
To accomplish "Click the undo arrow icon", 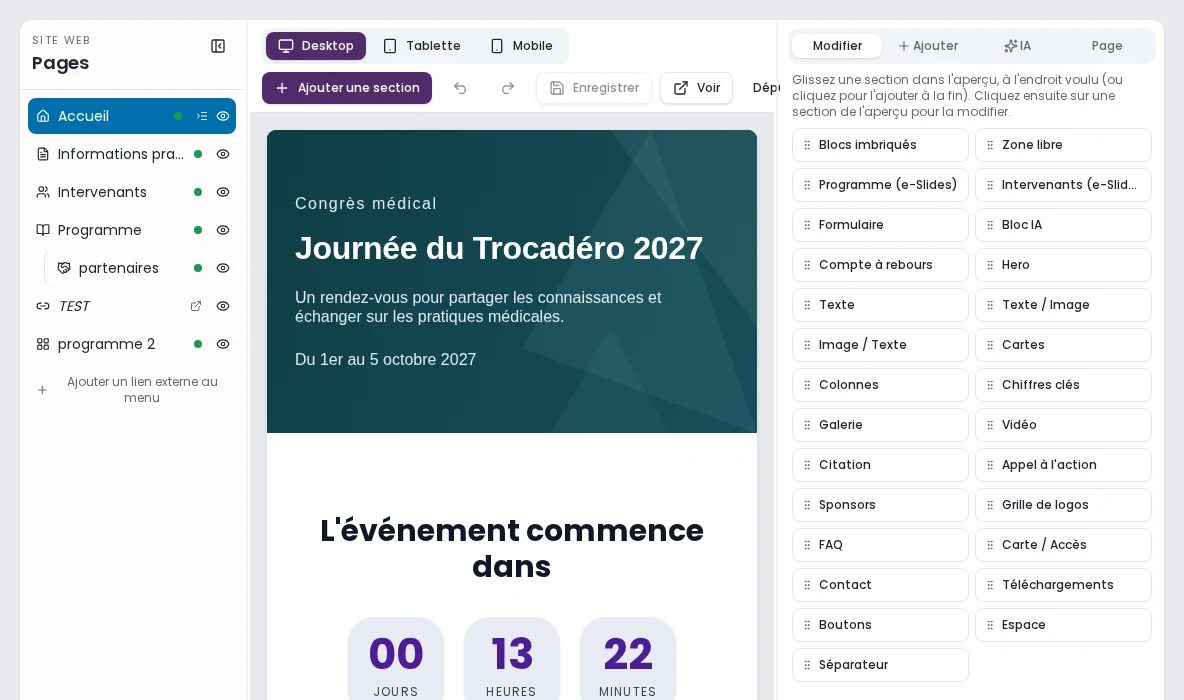I will point(460,88).
